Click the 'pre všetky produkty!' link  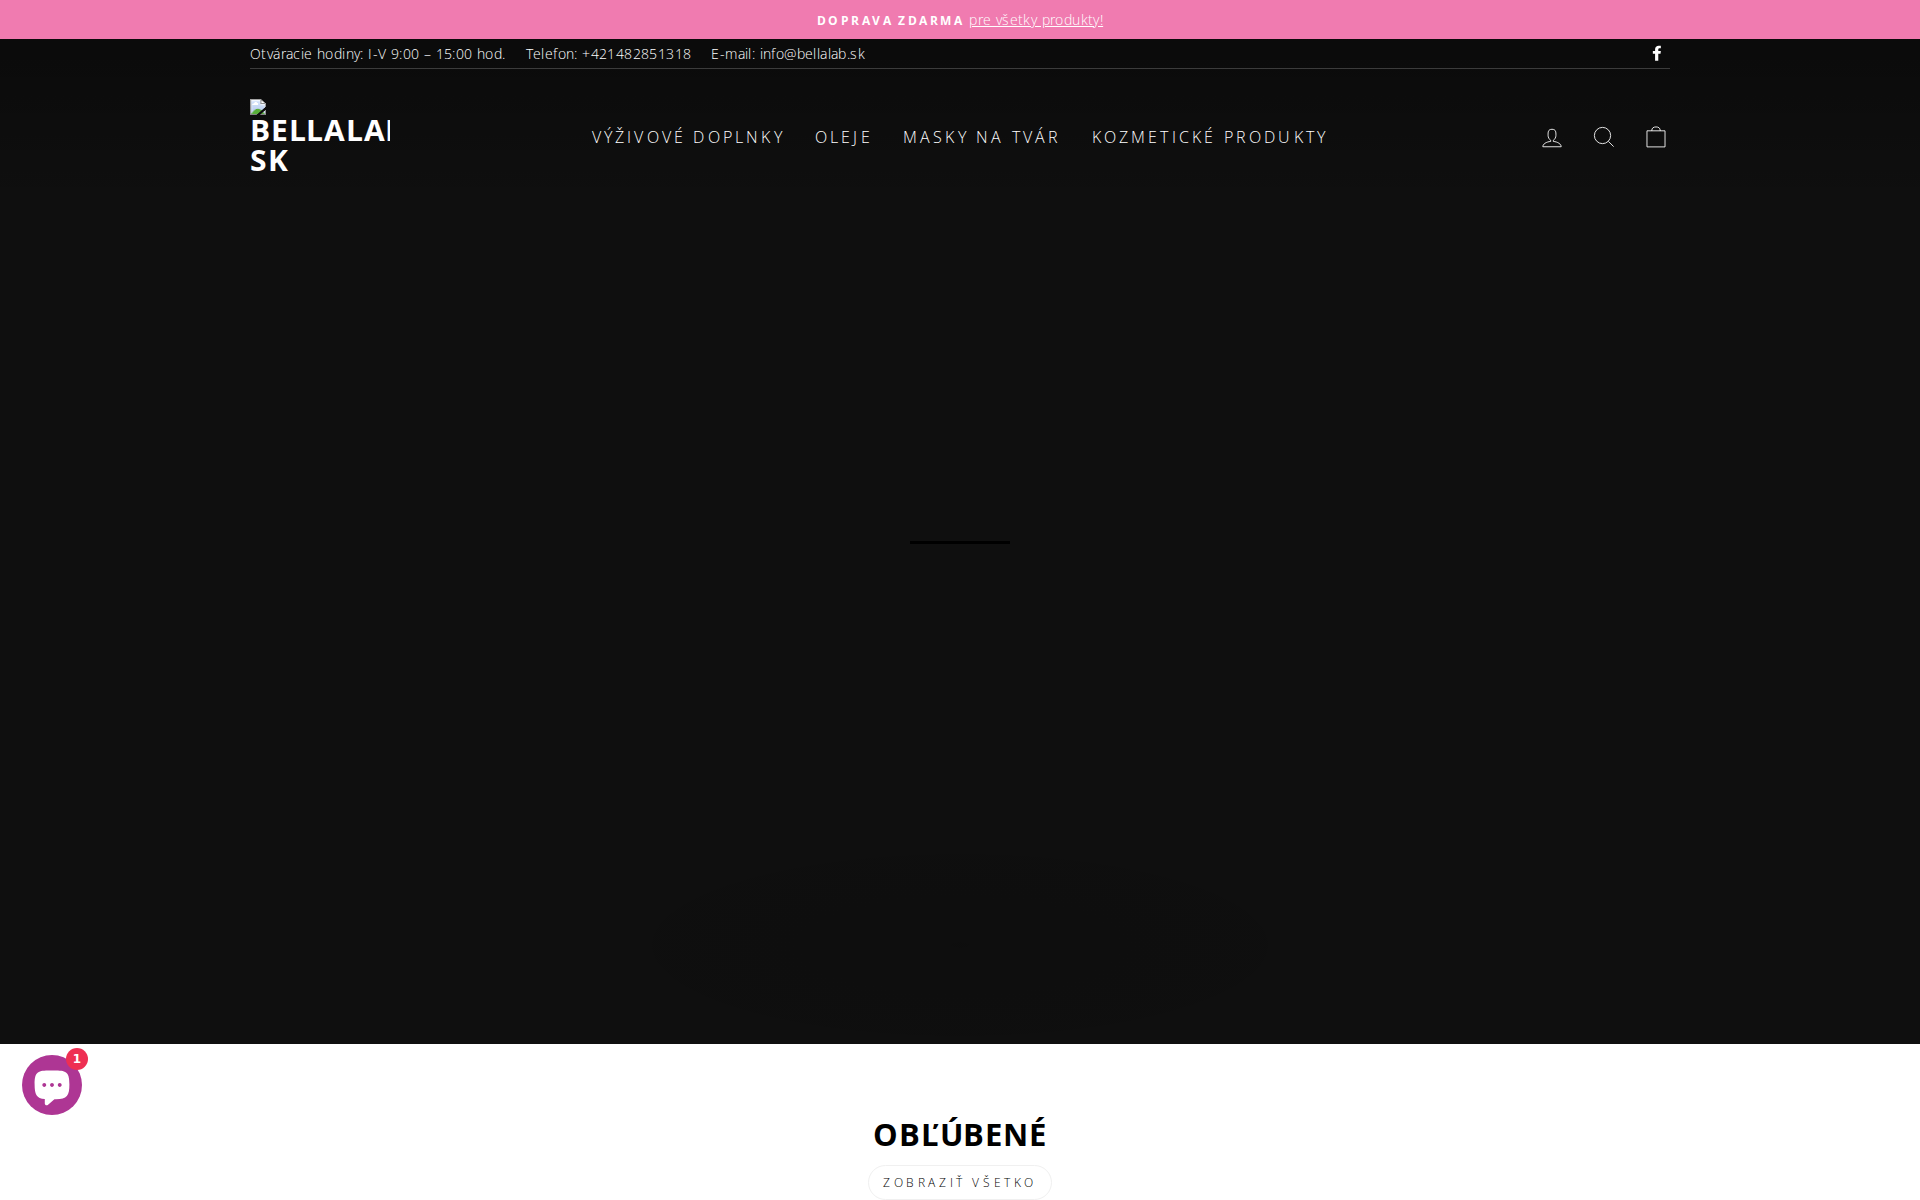tap(1035, 19)
